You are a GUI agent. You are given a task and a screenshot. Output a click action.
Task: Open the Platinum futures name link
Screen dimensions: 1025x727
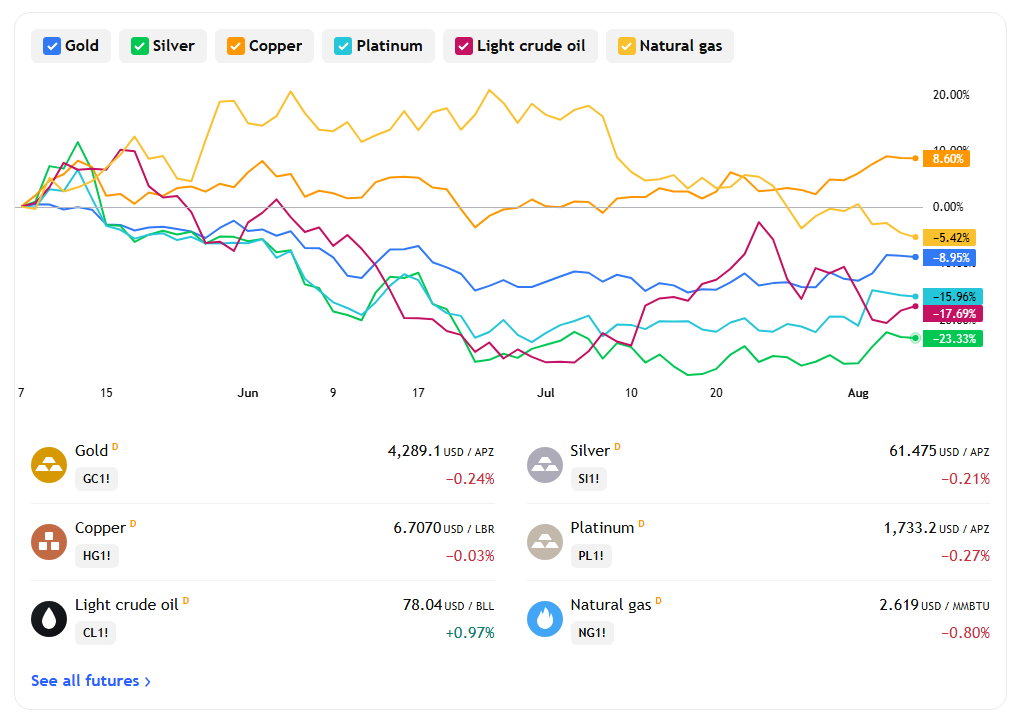click(x=602, y=528)
